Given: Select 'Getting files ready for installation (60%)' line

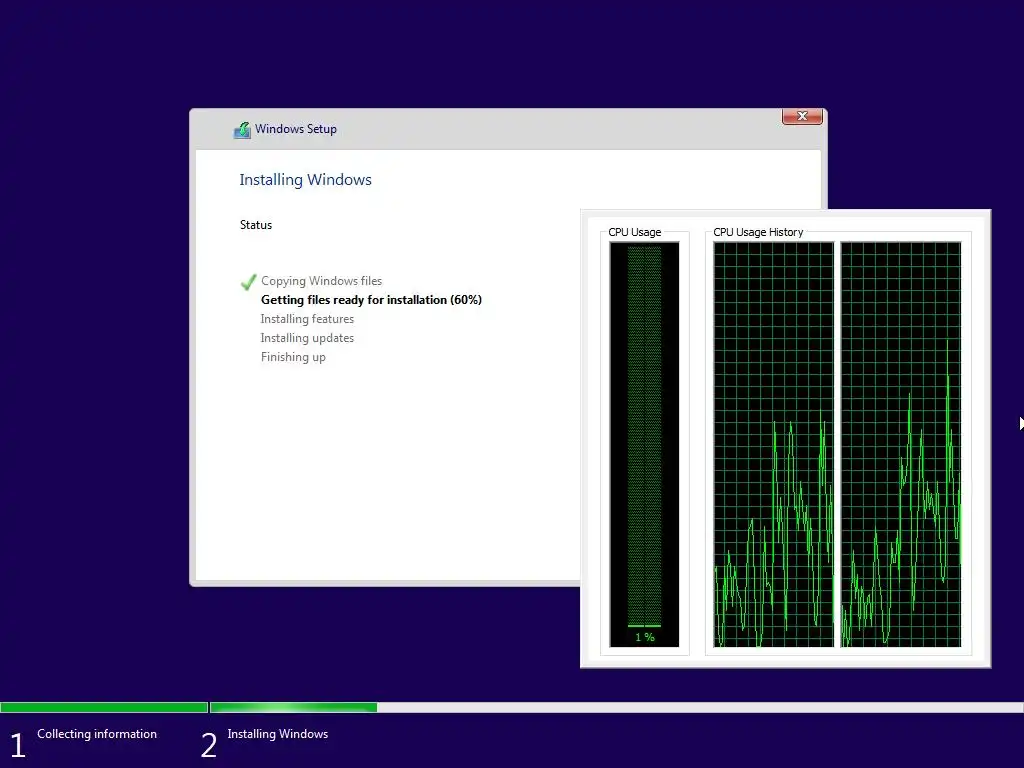Looking at the screenshot, I should pyautogui.click(x=371, y=300).
